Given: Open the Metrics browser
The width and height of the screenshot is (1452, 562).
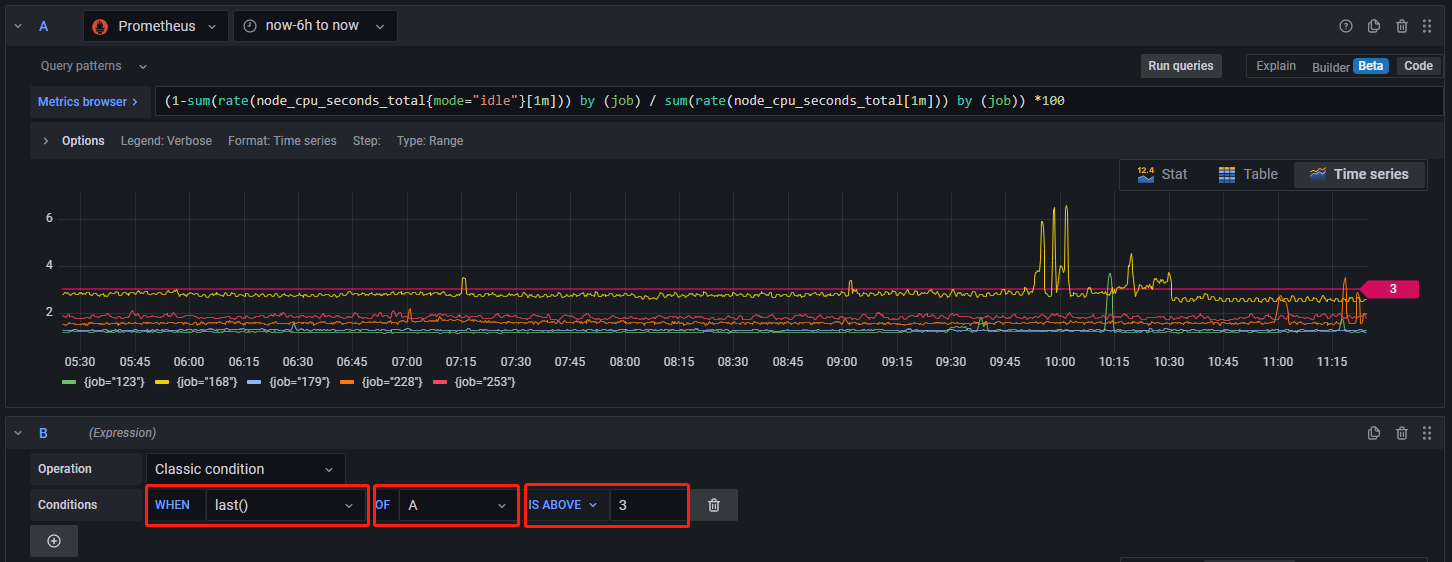Looking at the screenshot, I should [88, 102].
